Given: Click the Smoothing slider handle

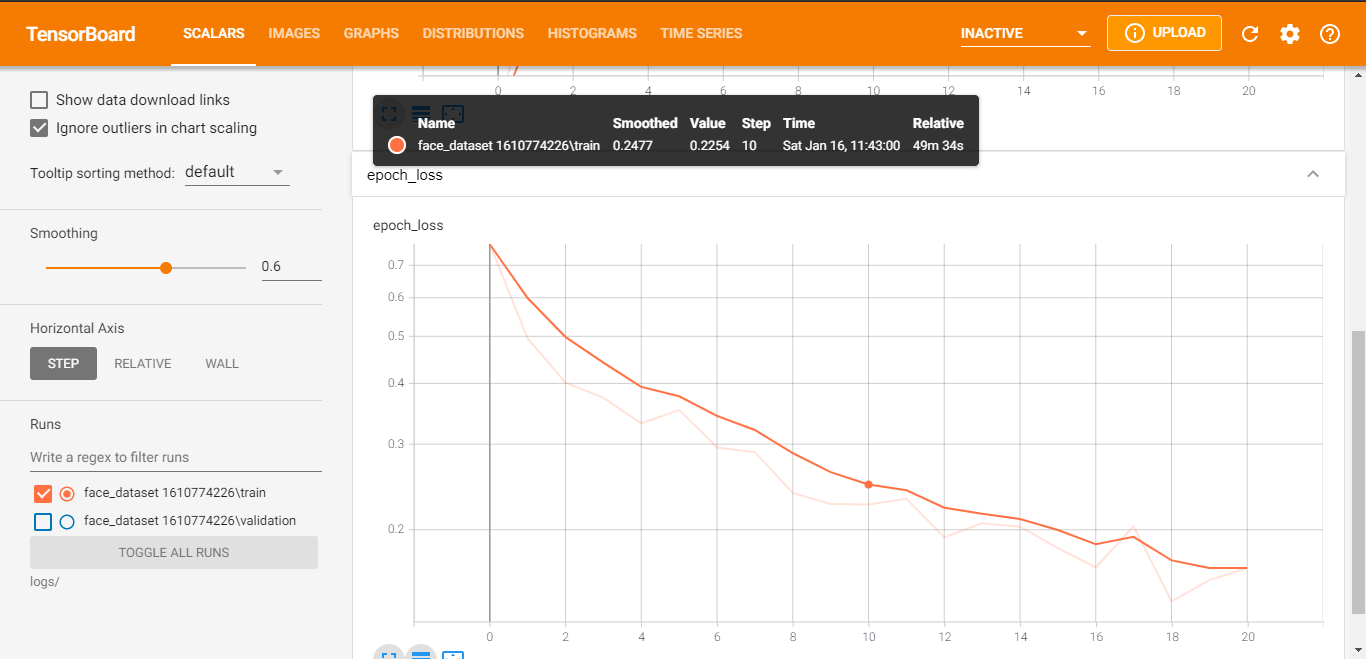Looking at the screenshot, I should click(166, 268).
